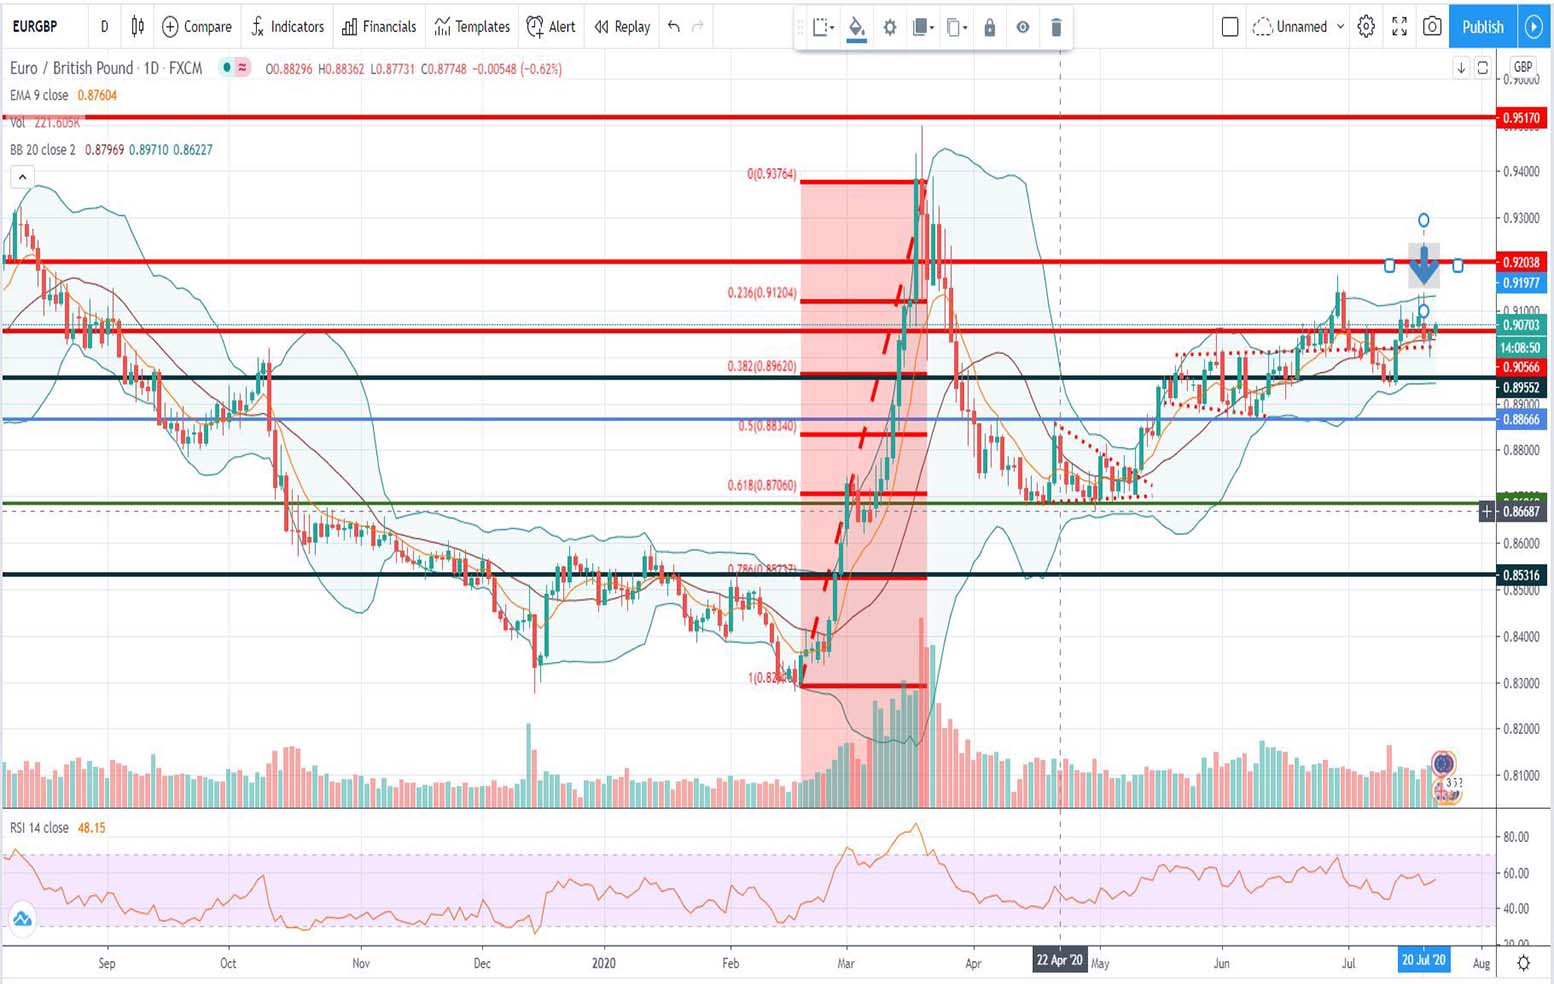
Task: Tick the checkbox left of Unnamed layout
Action: pyautogui.click(x=1231, y=27)
